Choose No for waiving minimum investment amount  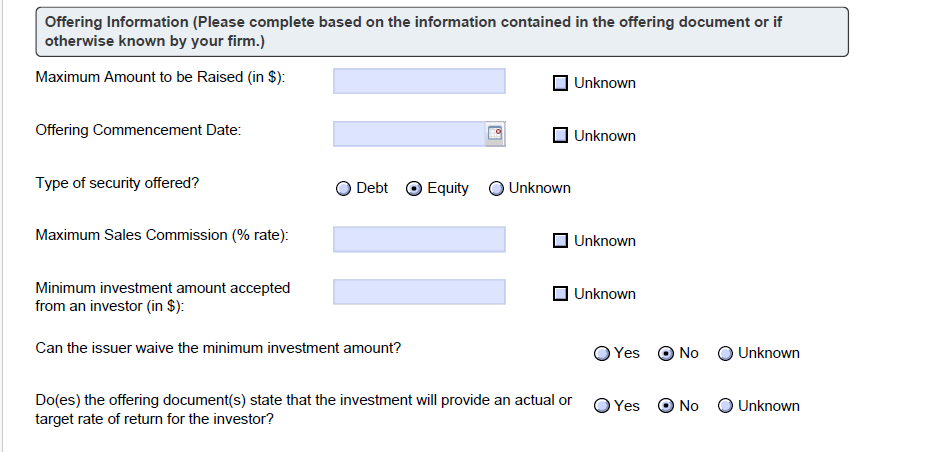coord(665,354)
